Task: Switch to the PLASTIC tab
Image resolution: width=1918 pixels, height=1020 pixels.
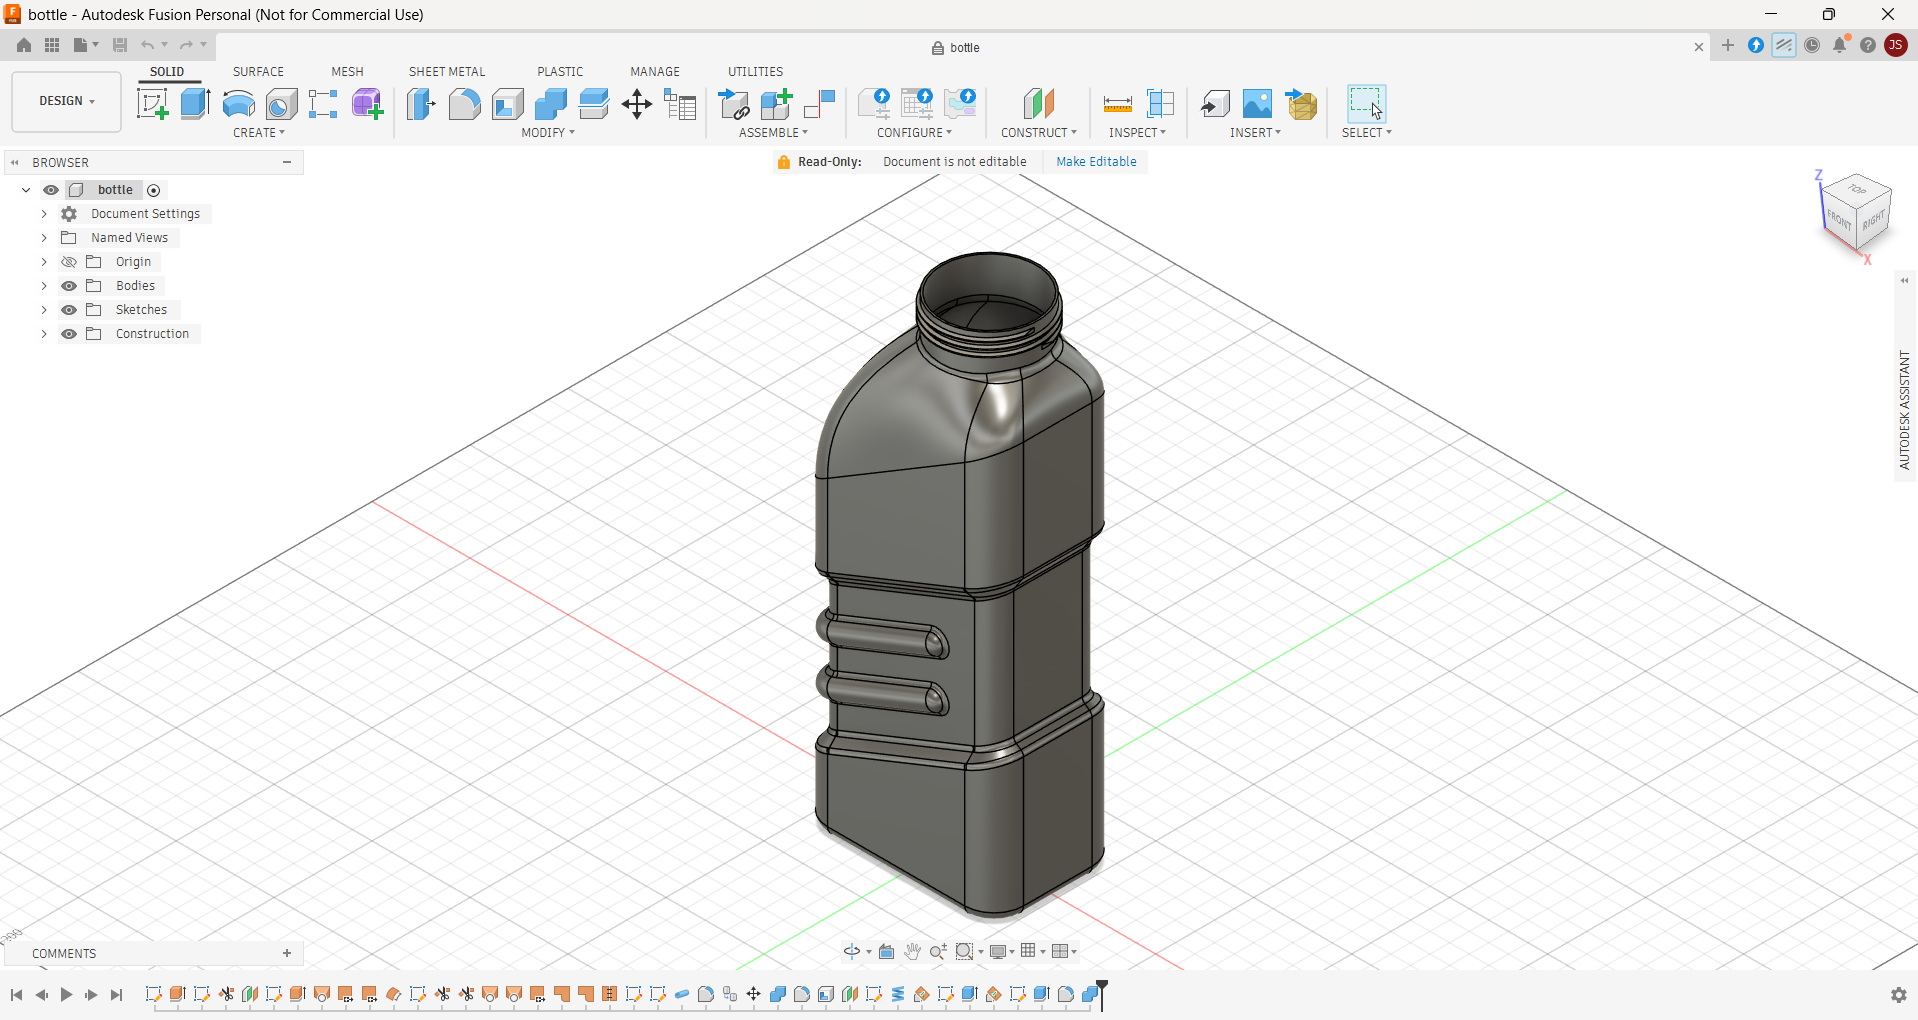Action: click(560, 72)
